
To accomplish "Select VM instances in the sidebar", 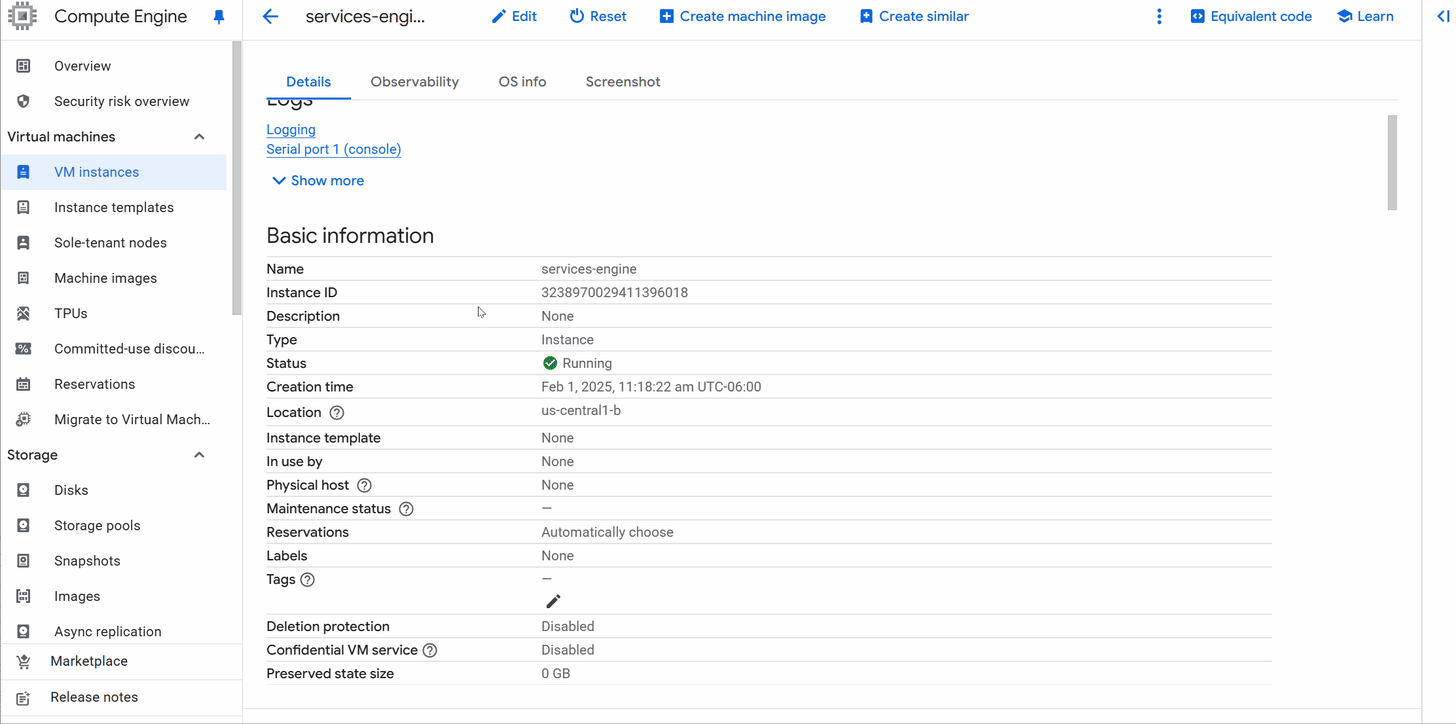I will pos(113,172).
